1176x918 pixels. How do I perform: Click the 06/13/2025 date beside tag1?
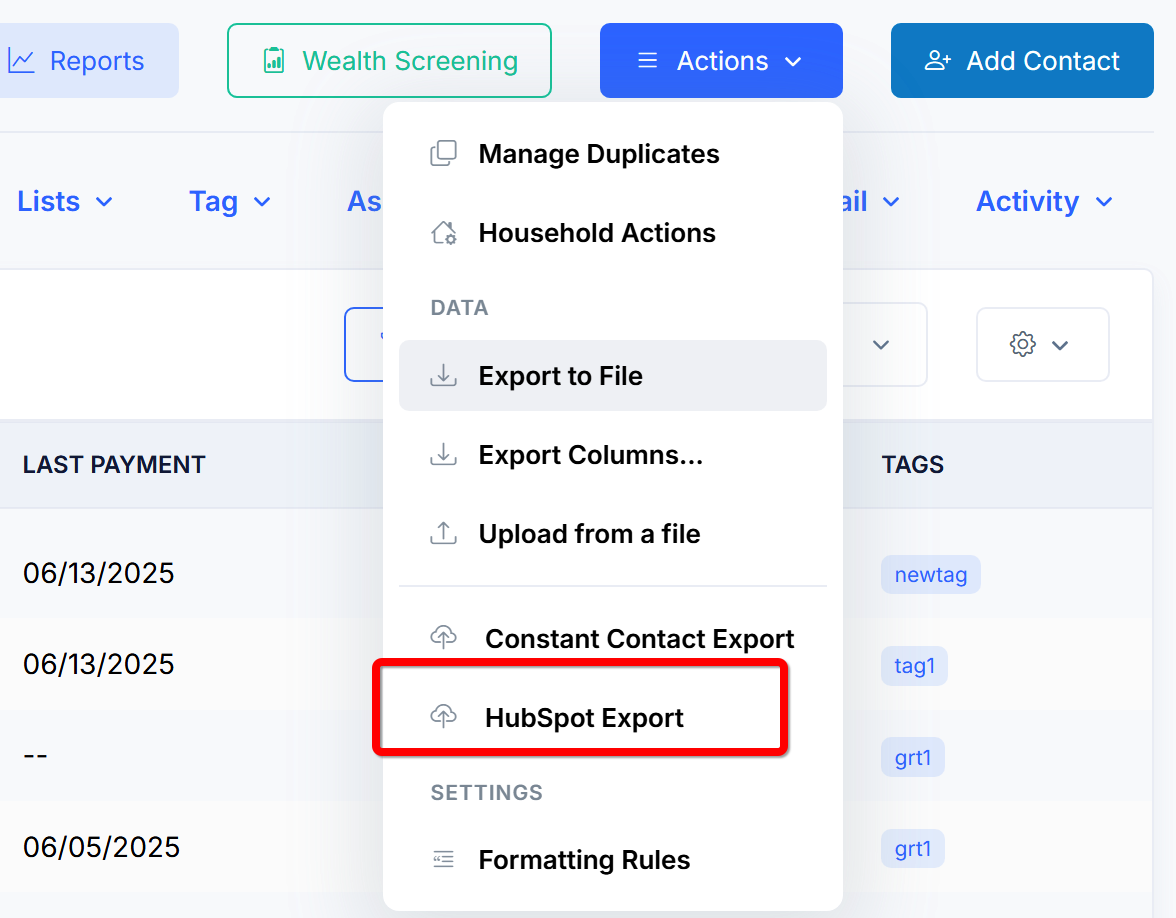[98, 664]
